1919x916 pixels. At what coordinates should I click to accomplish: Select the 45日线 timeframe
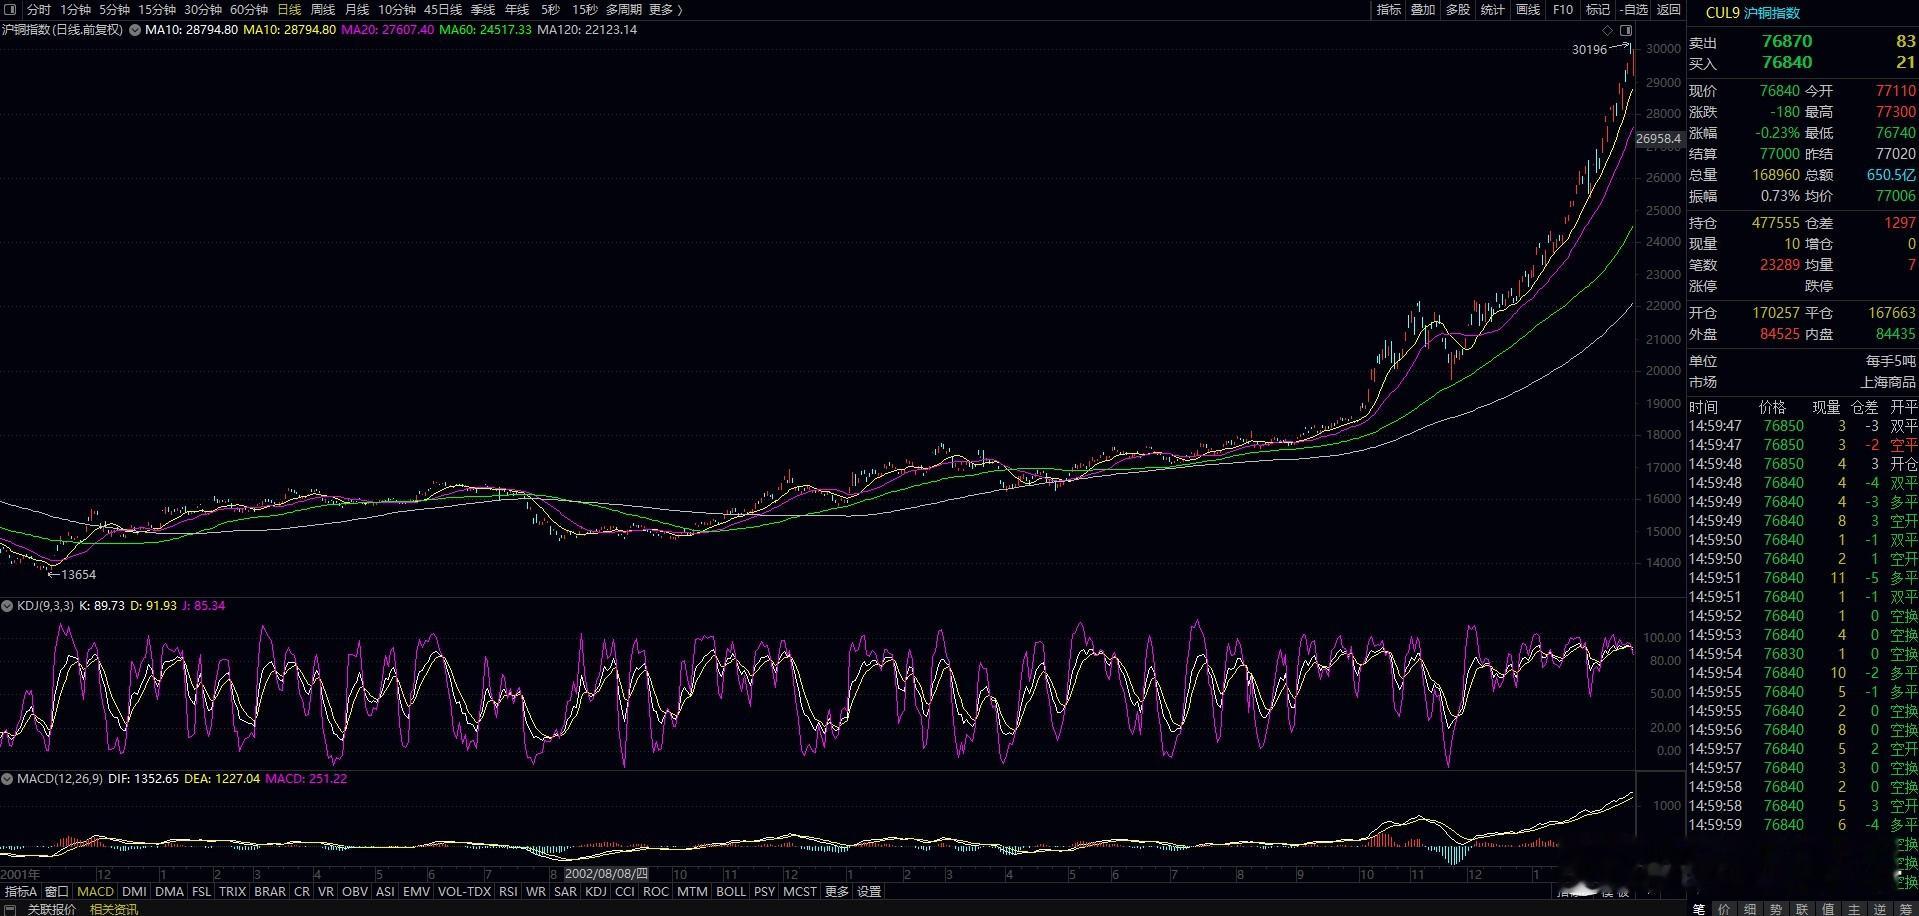point(443,9)
